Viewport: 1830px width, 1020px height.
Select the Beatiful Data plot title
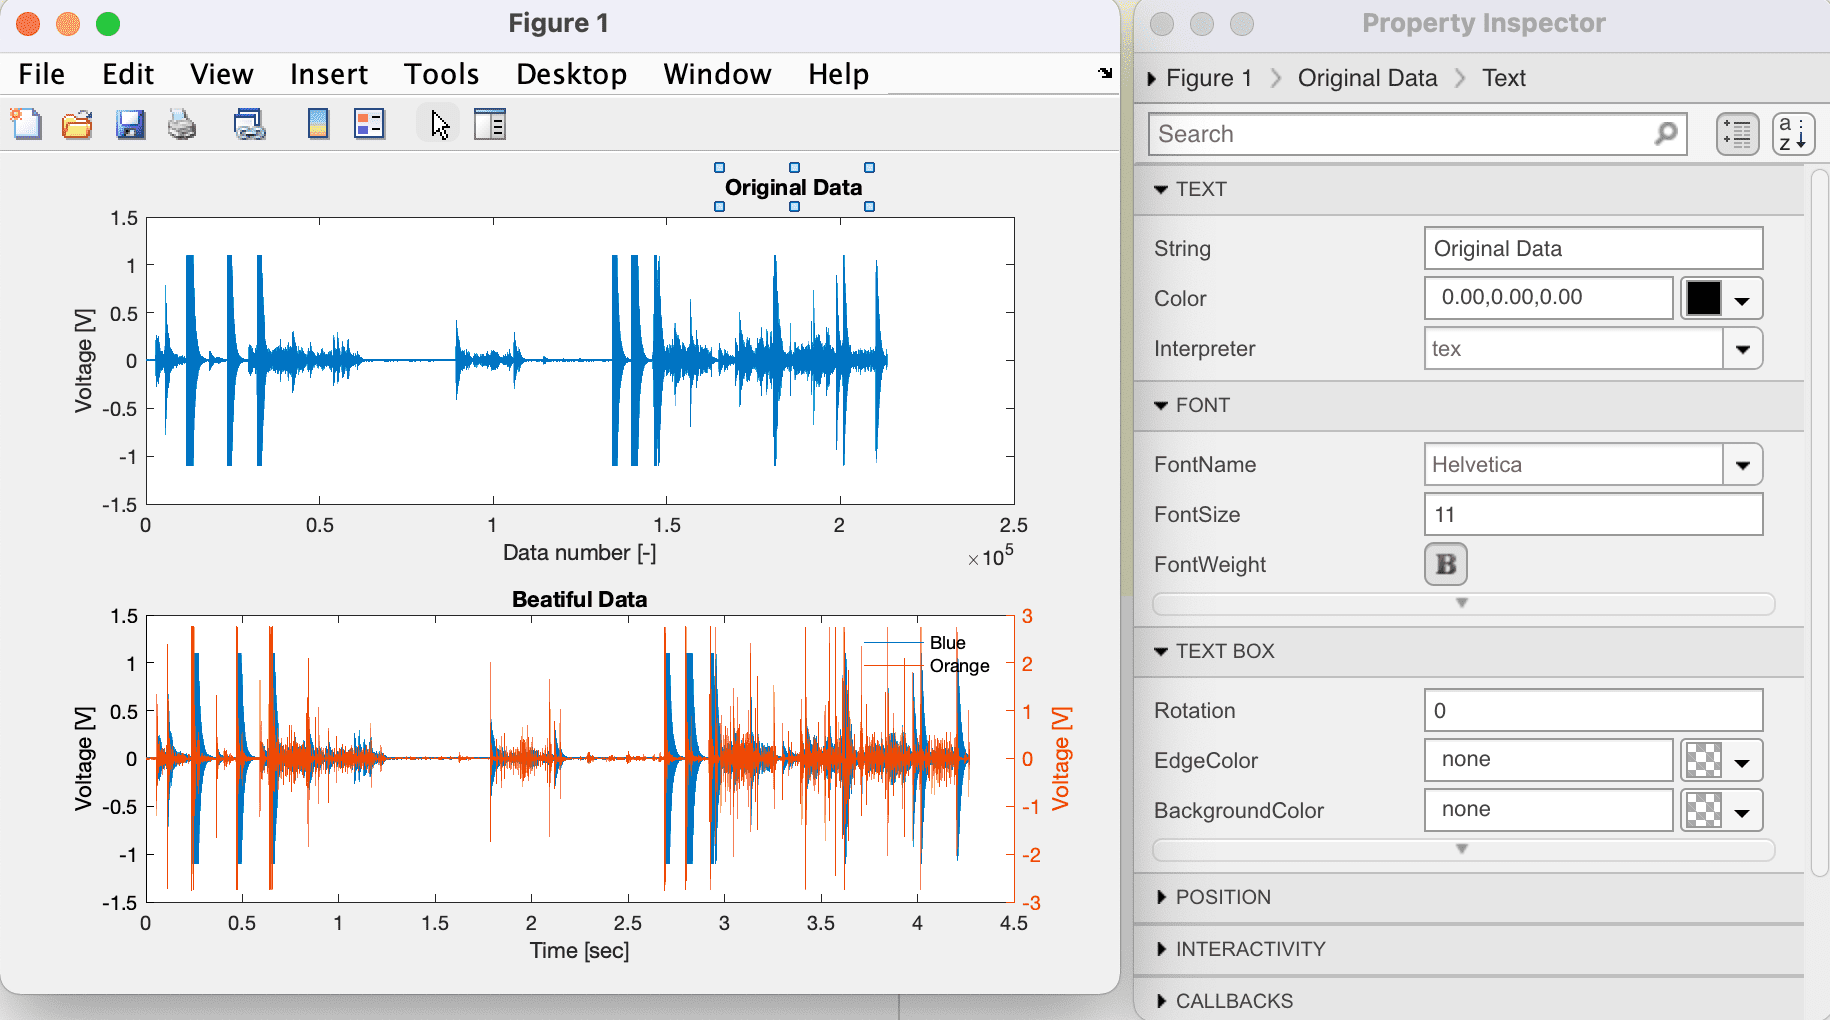point(579,599)
